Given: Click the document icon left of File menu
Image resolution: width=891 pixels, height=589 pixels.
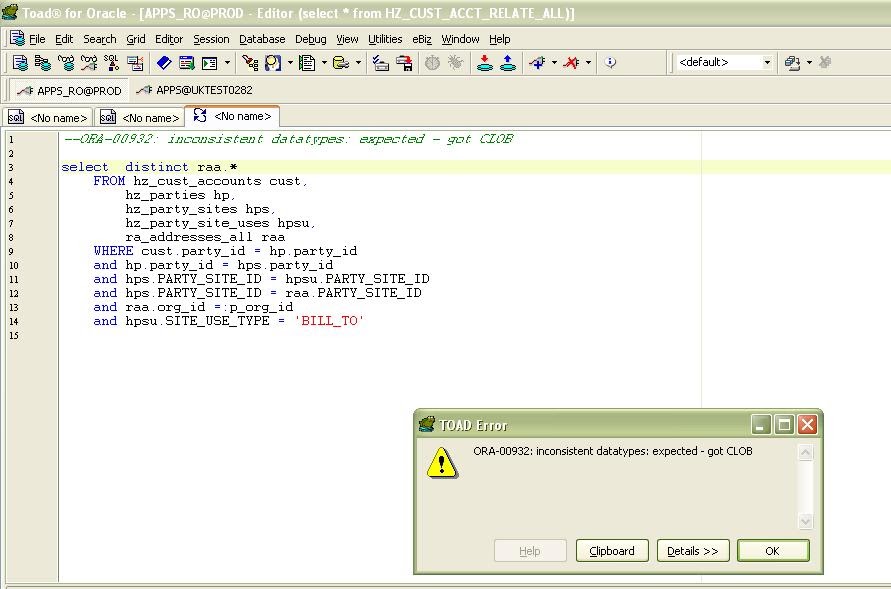Looking at the screenshot, I should coord(17,38).
